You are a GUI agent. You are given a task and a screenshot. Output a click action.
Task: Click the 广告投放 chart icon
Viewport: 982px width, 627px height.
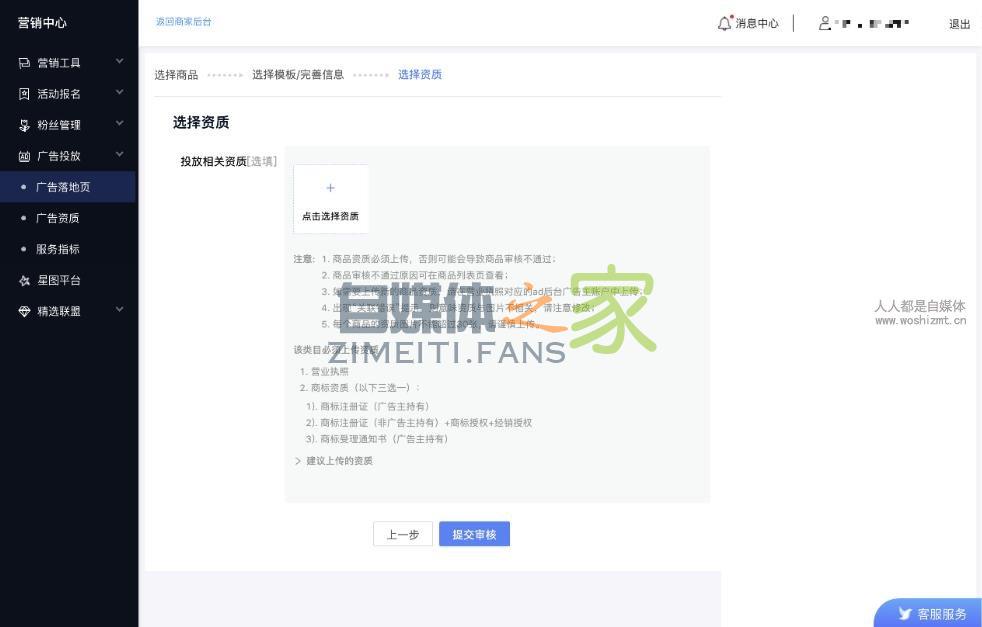24,156
